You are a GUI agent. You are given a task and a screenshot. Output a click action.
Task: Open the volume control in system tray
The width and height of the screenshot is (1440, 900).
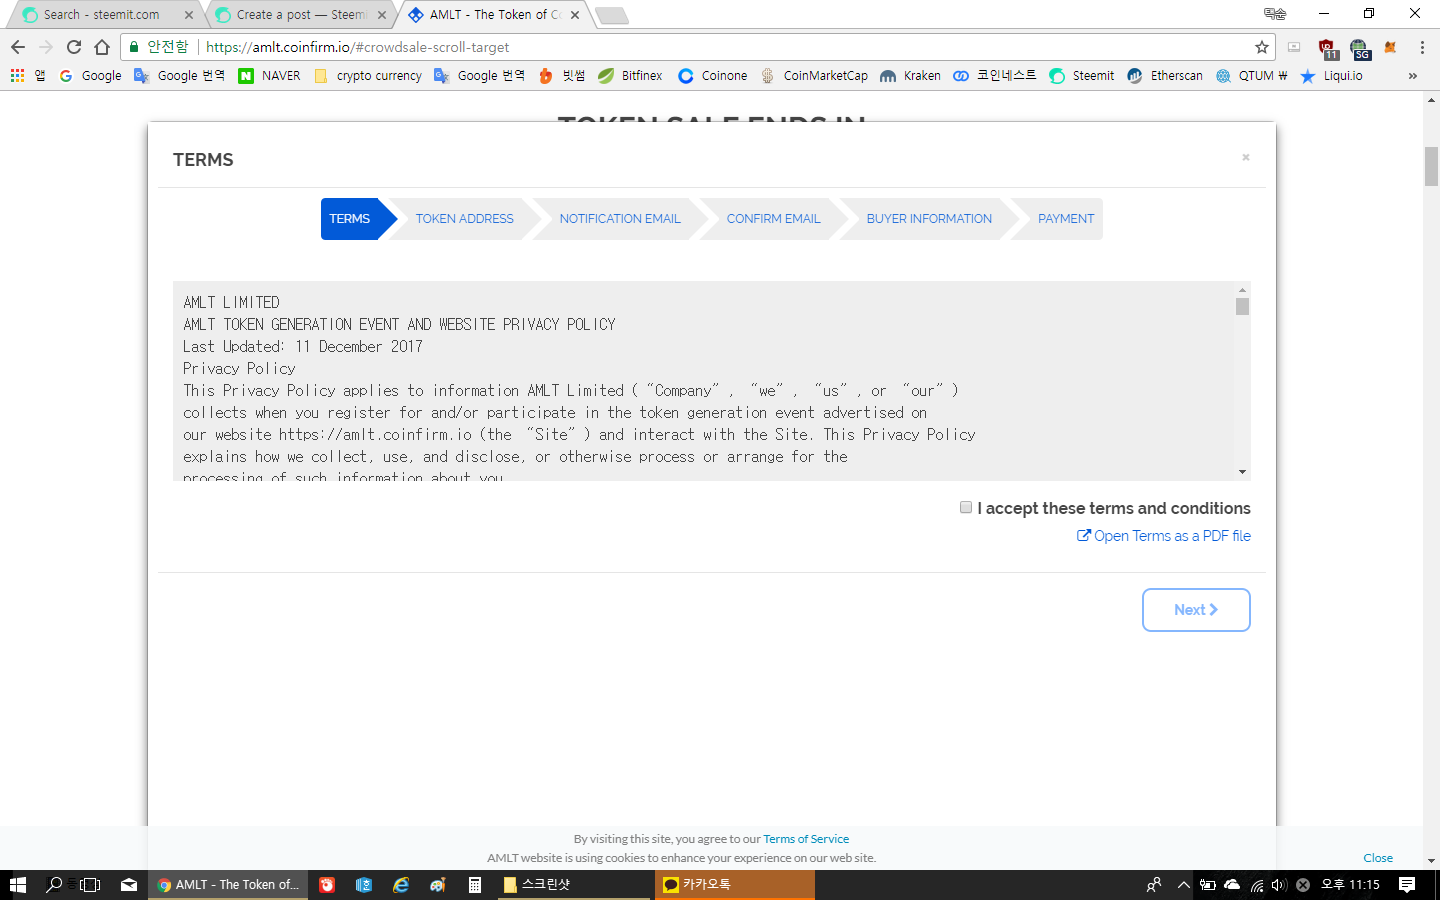coord(1279,885)
